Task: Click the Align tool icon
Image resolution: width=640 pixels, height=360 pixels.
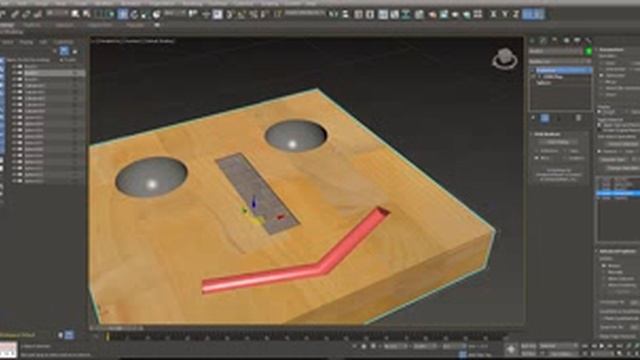Action: click(345, 14)
